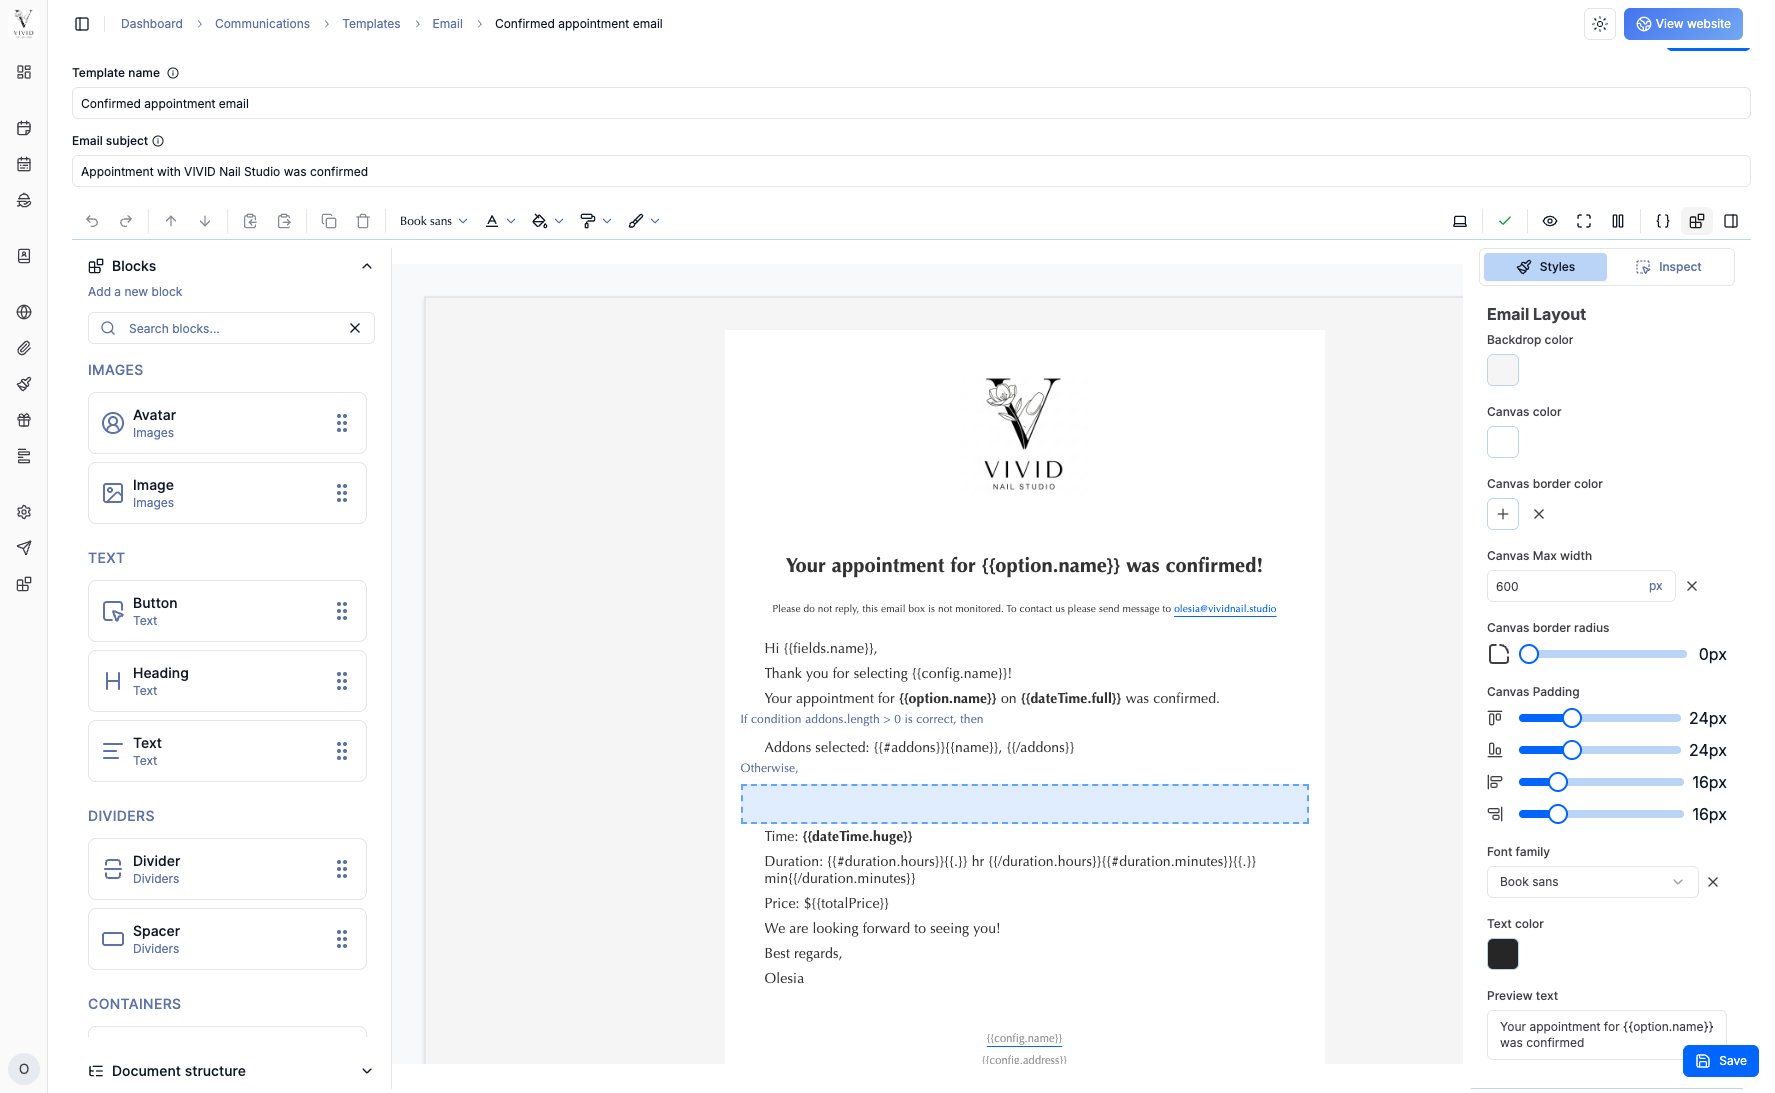
Task: Switch to the Styles tab
Action: (x=1545, y=267)
